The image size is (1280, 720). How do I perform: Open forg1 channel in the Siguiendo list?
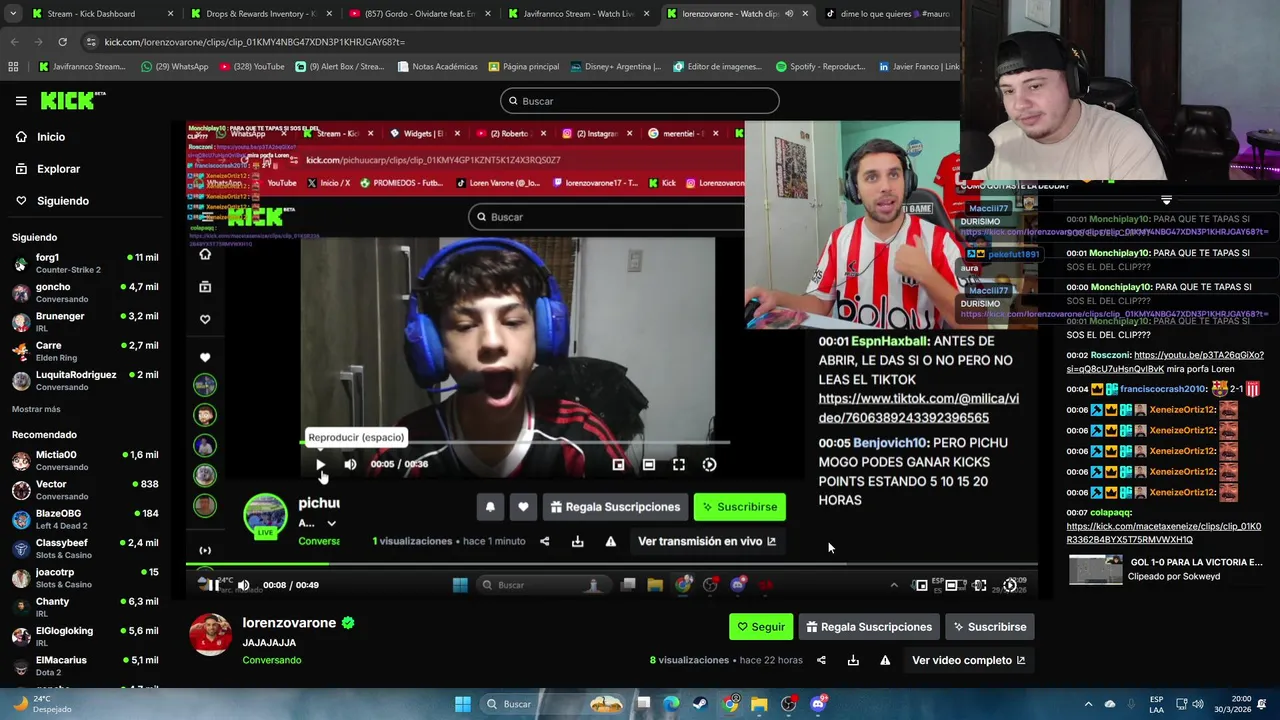85,263
